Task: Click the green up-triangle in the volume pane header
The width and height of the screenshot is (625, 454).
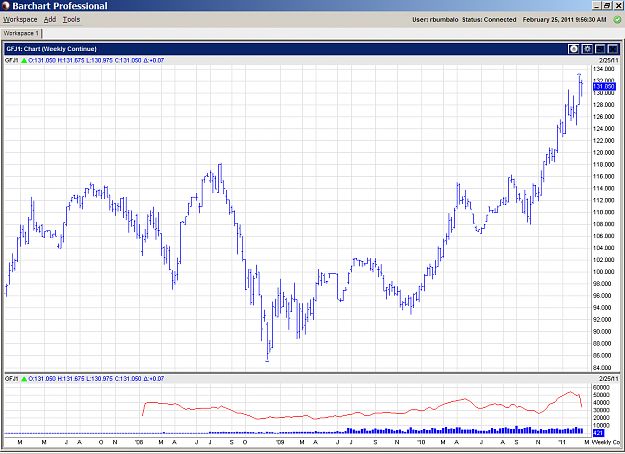Action: [x=24, y=379]
